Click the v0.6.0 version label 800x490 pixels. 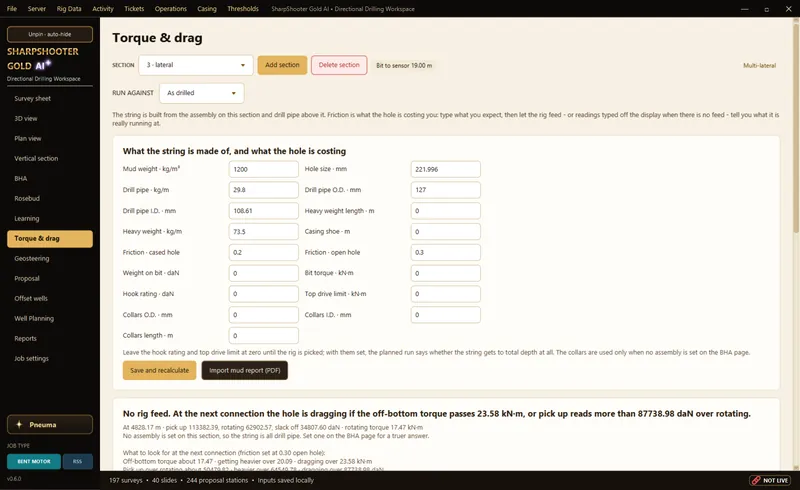[x=14, y=479]
